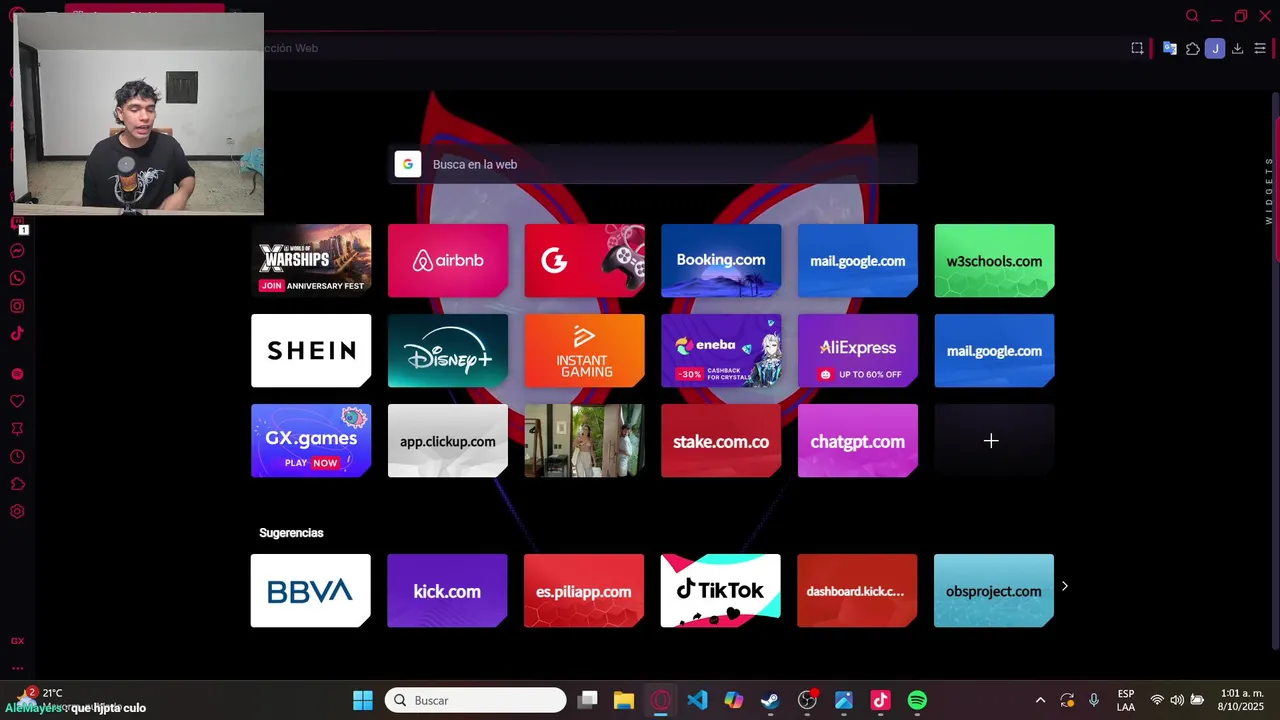This screenshot has width=1280, height=720.
Task: Open BBVA suggestion tile
Action: click(x=311, y=590)
